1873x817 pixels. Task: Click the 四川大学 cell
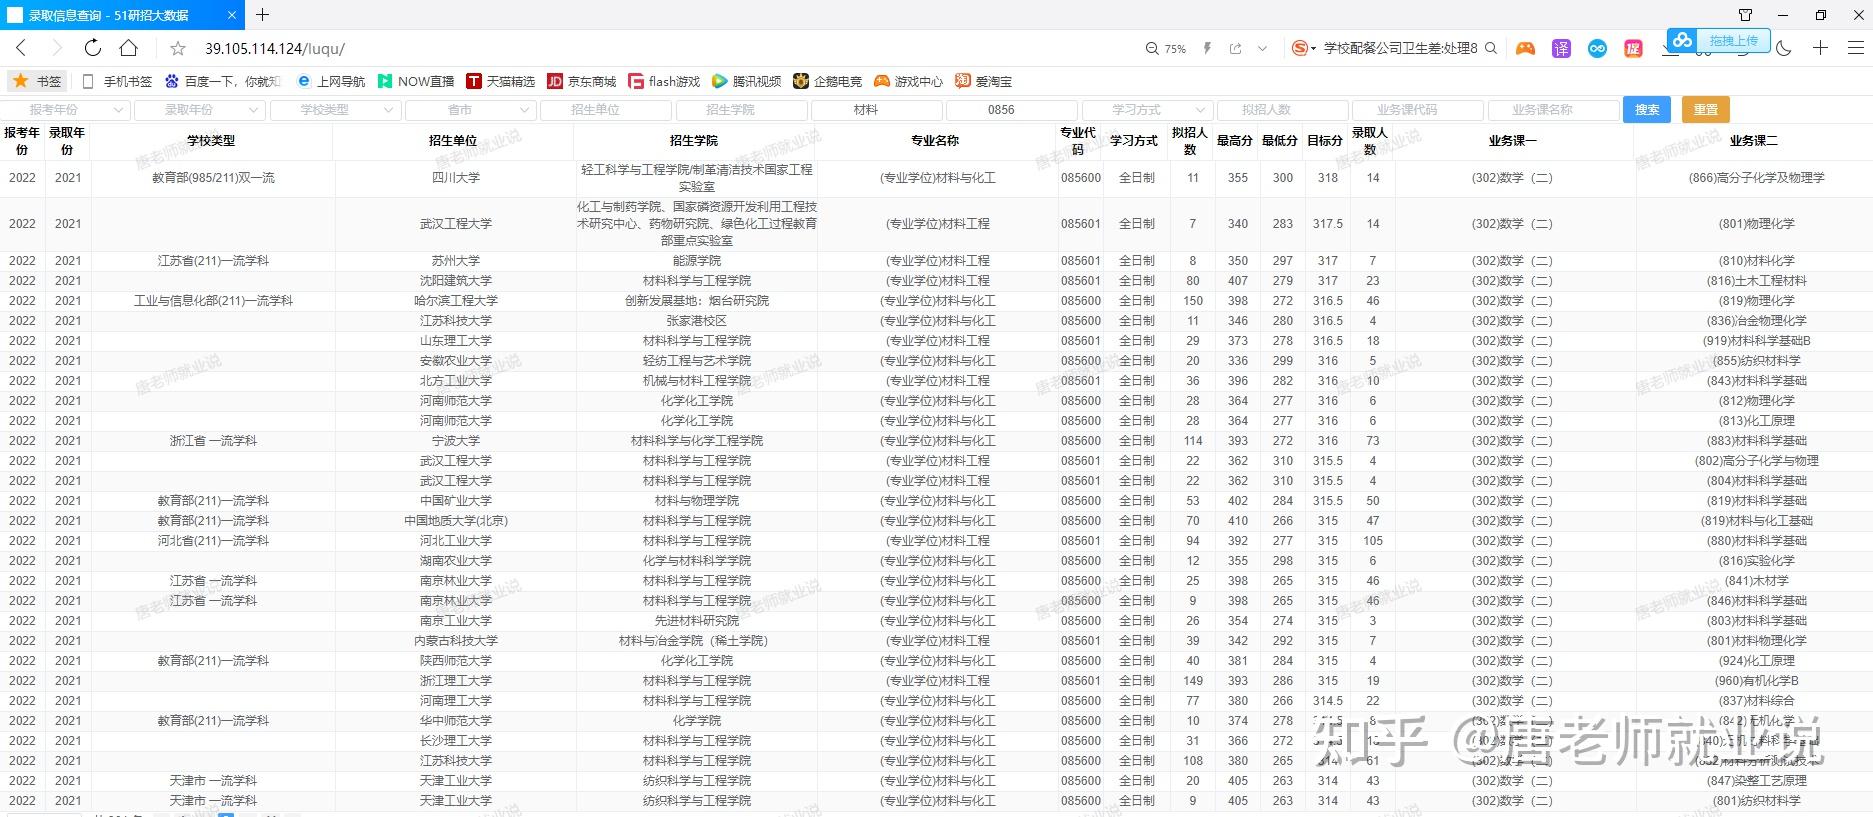(456, 178)
